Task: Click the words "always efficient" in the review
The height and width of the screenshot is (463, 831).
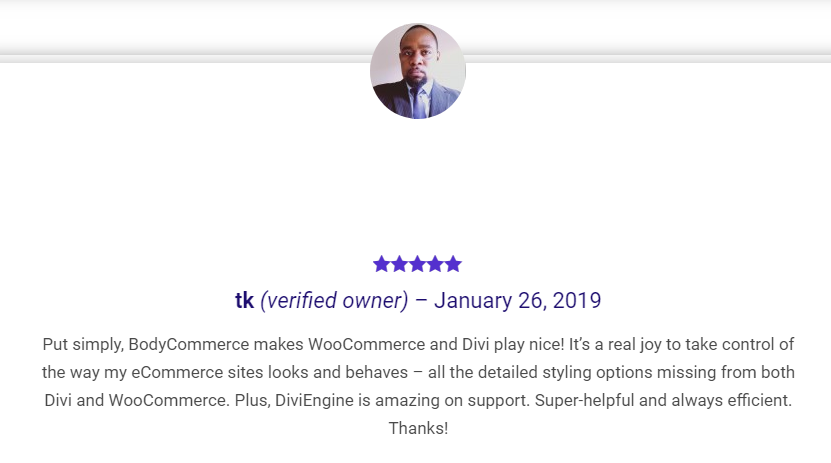Action: 731,400
